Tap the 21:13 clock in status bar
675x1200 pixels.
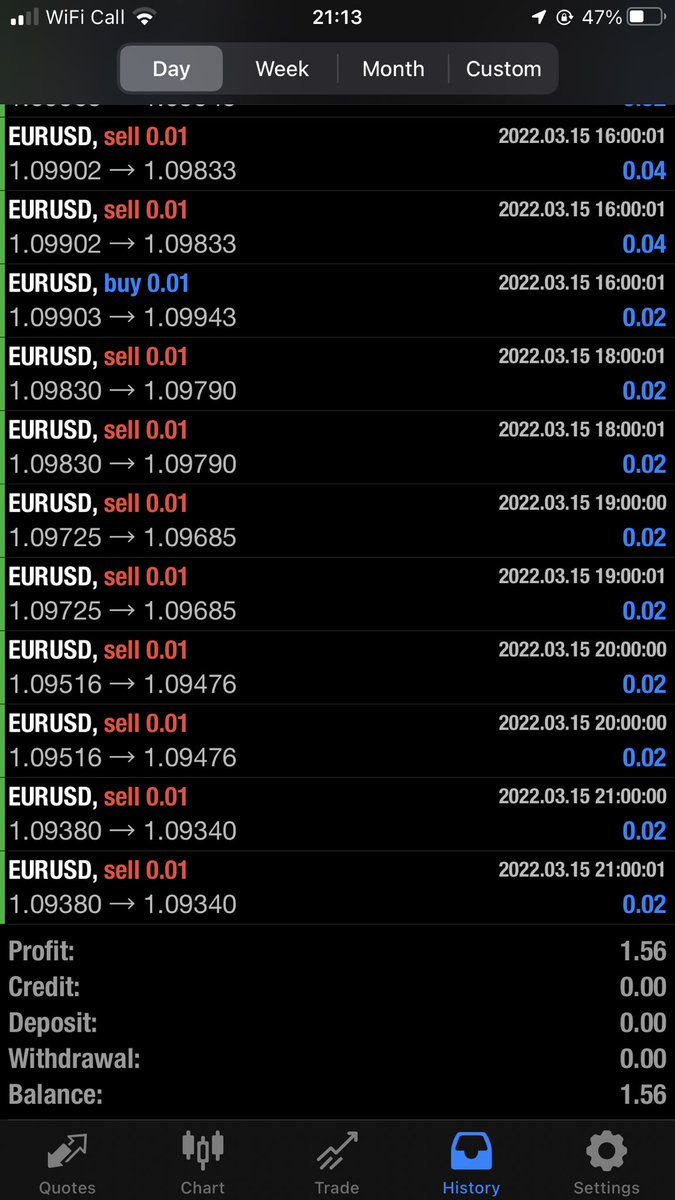coord(337,17)
